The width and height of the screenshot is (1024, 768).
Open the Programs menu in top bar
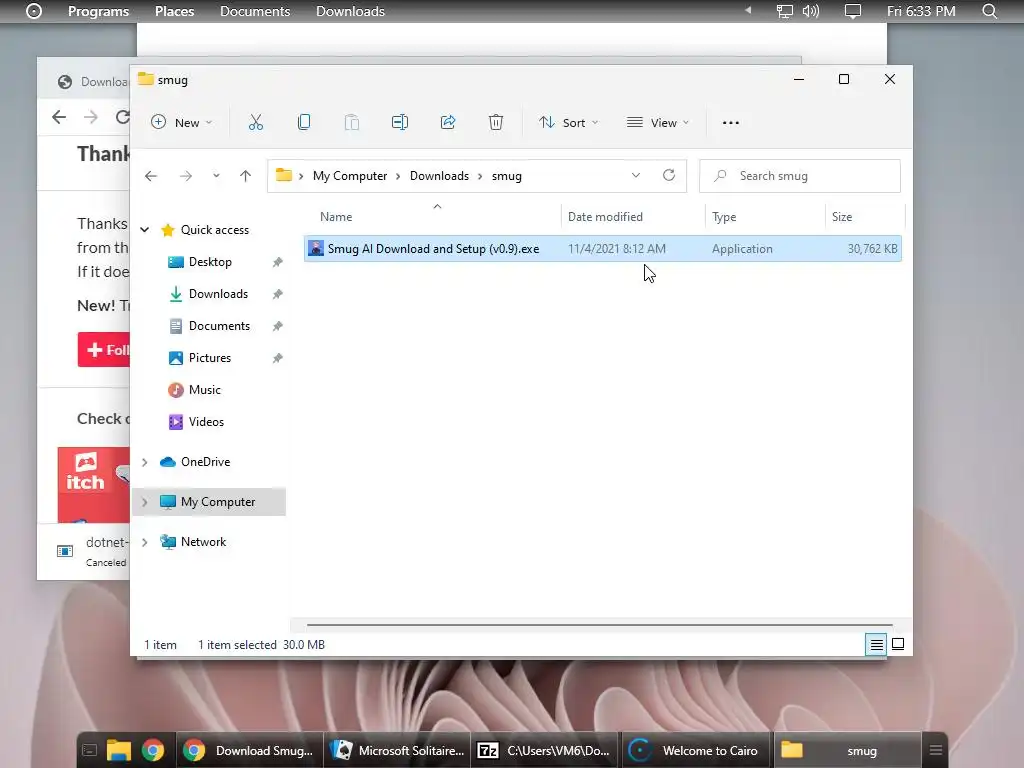[x=99, y=11]
